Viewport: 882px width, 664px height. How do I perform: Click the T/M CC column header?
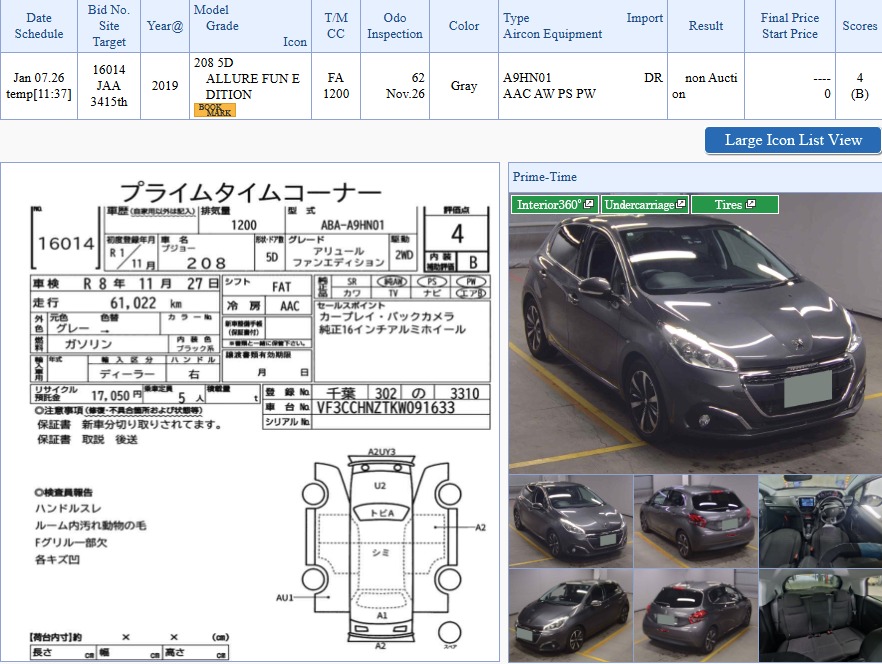pyautogui.click(x=336, y=26)
